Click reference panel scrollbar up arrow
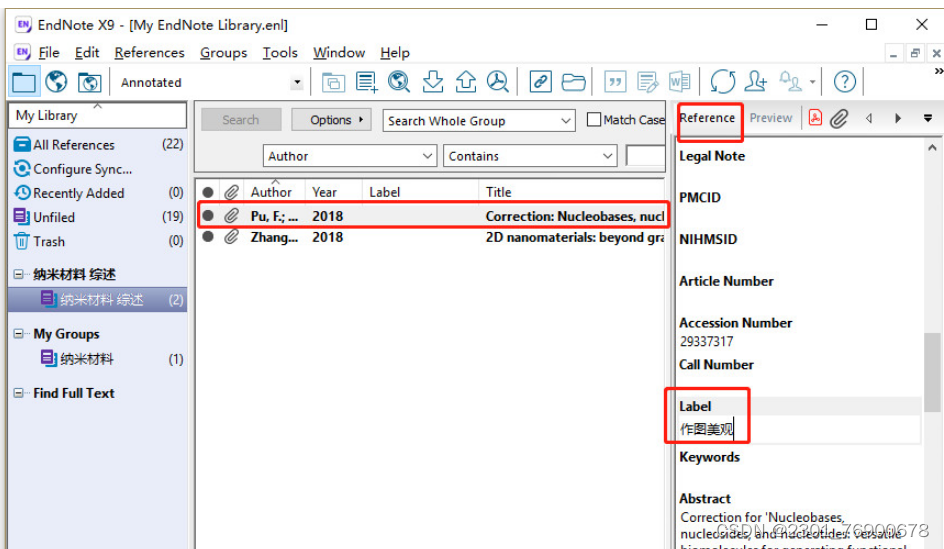 [x=932, y=147]
